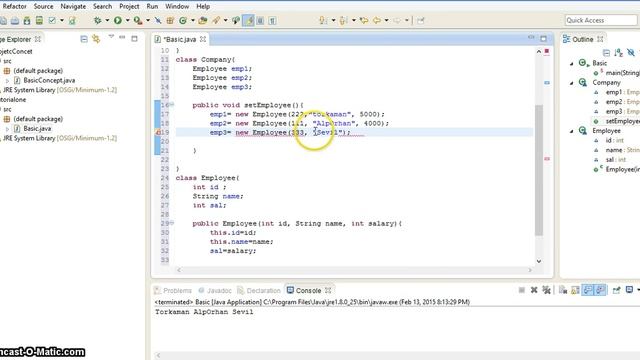Viewport: 640px width, 360px height.
Task: Switch to the Javadoc tab
Action: (x=215, y=290)
